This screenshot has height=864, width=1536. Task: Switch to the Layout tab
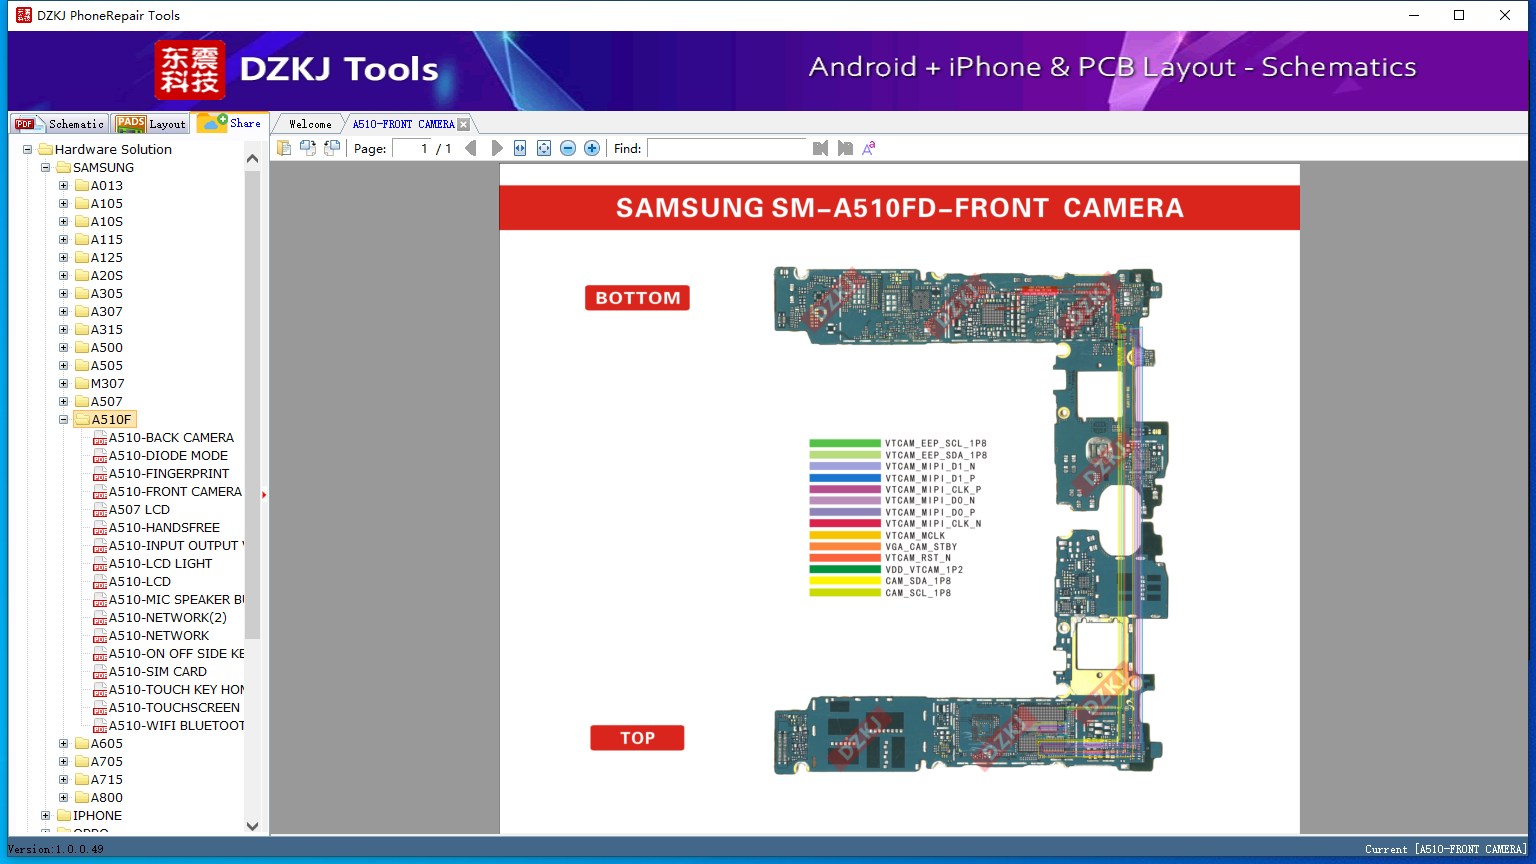151,124
